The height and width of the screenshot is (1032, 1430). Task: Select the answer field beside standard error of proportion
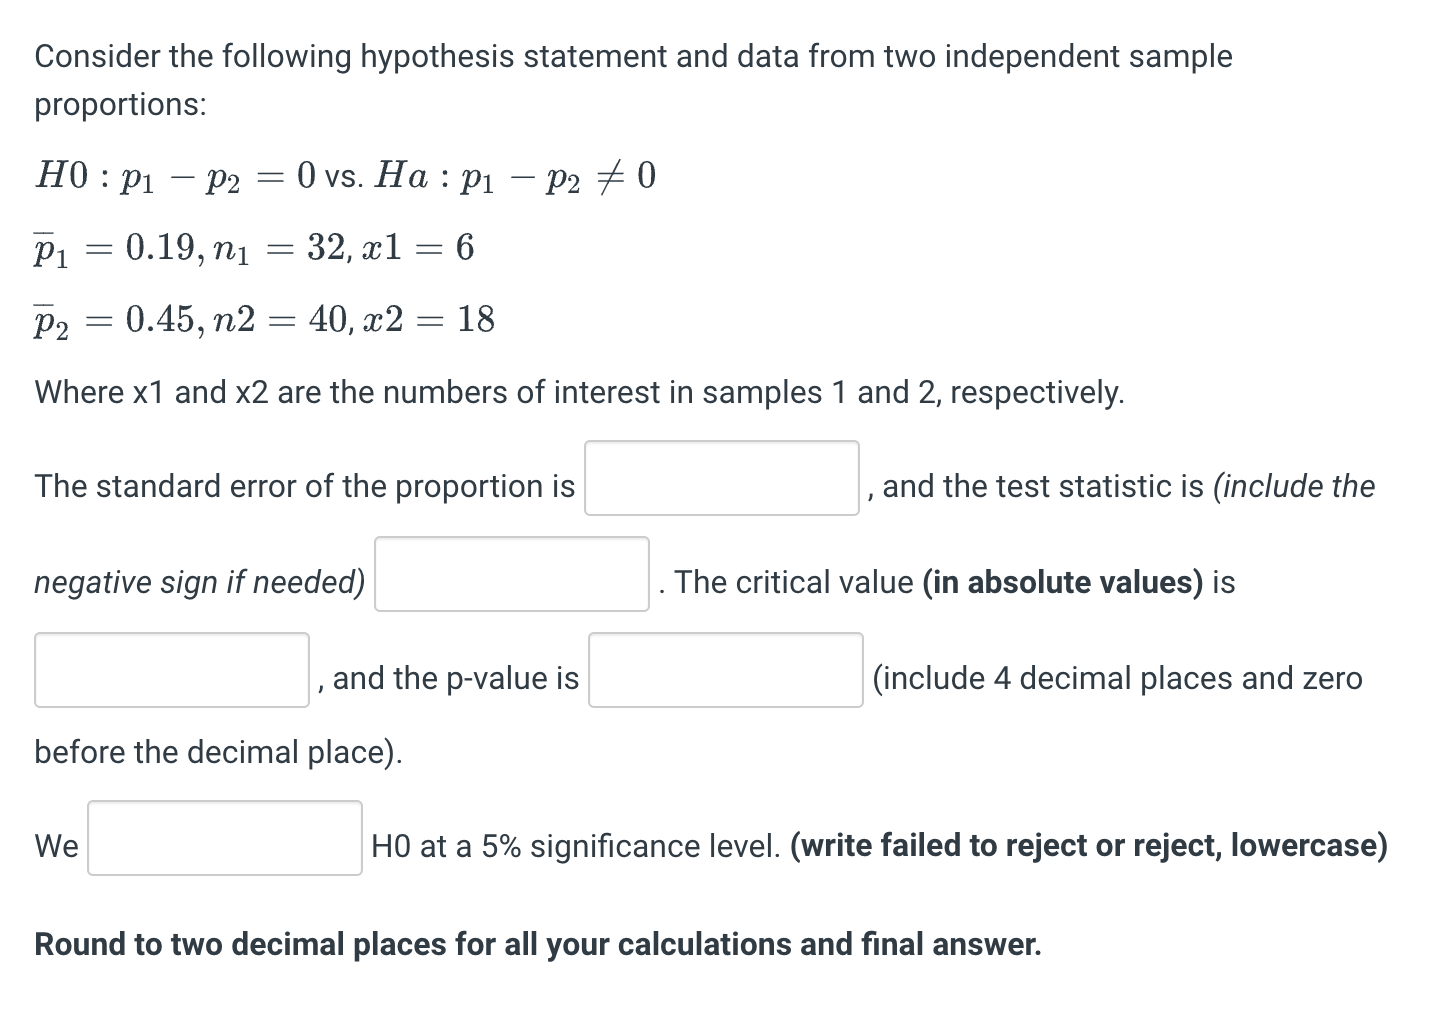[722, 477]
